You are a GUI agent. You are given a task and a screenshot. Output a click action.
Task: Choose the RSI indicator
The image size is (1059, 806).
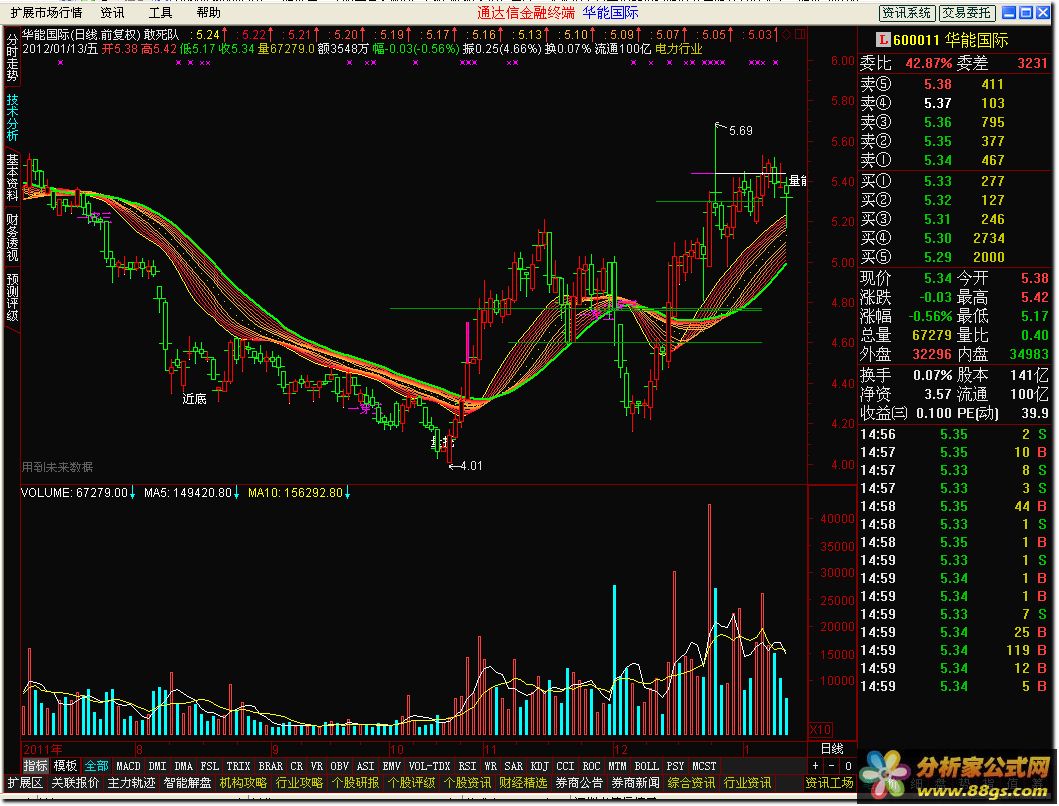(467, 766)
